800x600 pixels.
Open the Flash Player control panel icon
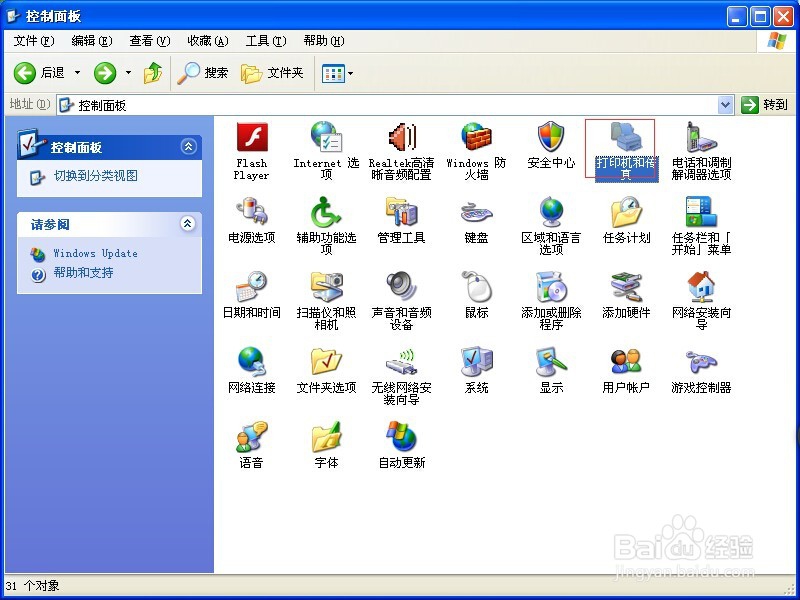click(252, 138)
